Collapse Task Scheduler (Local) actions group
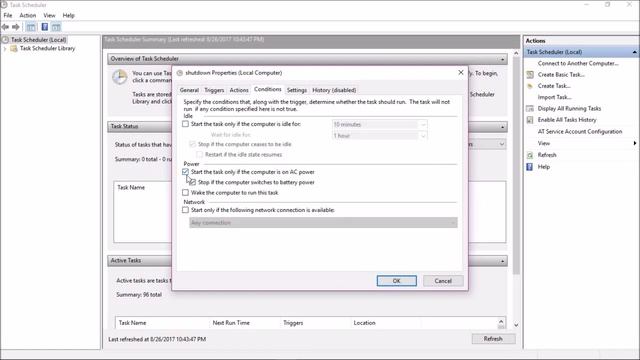The width and height of the screenshot is (640, 360). 634,52
